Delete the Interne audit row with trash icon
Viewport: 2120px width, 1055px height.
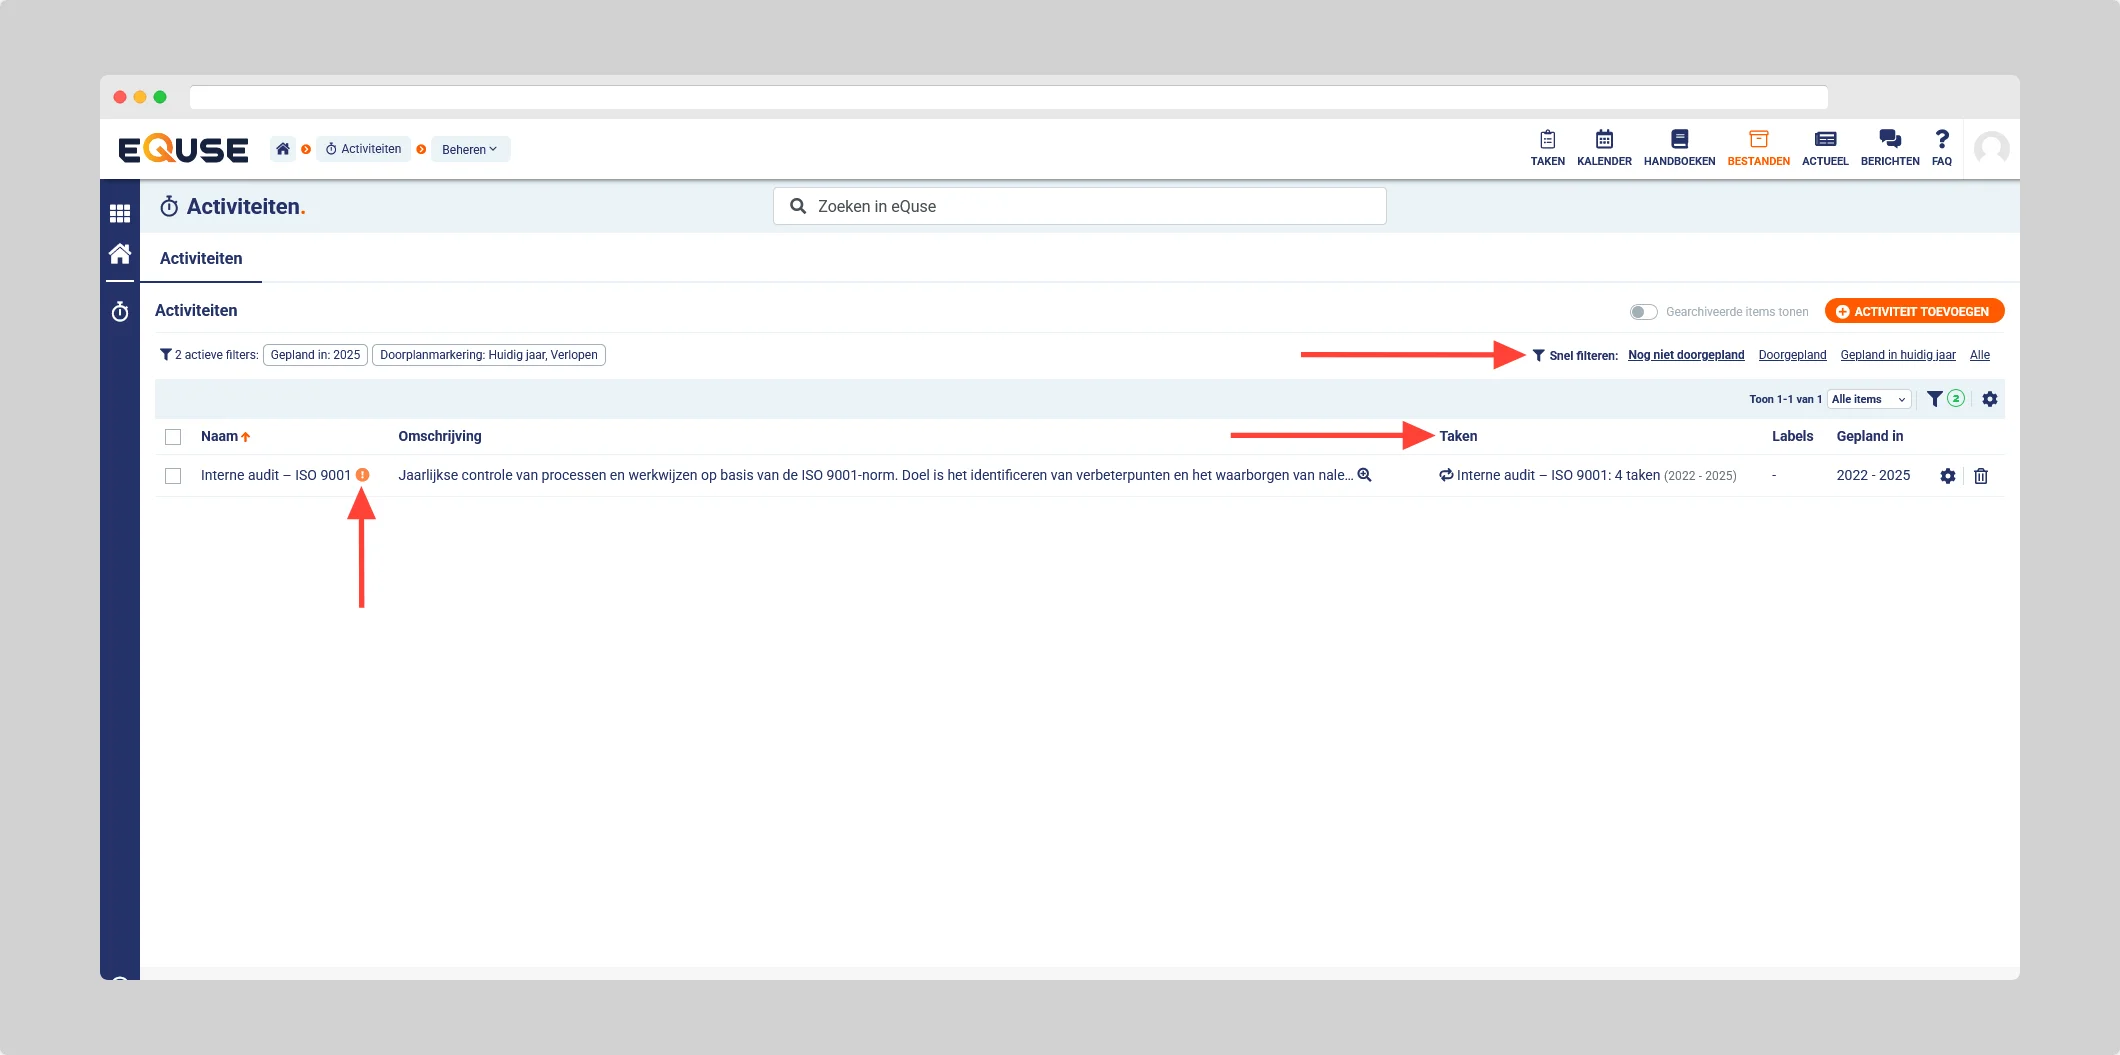(x=1980, y=476)
